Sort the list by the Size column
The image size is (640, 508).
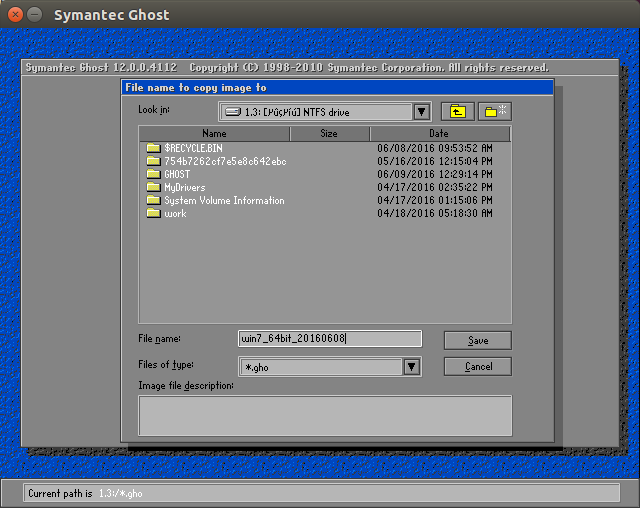pyautogui.click(x=329, y=134)
